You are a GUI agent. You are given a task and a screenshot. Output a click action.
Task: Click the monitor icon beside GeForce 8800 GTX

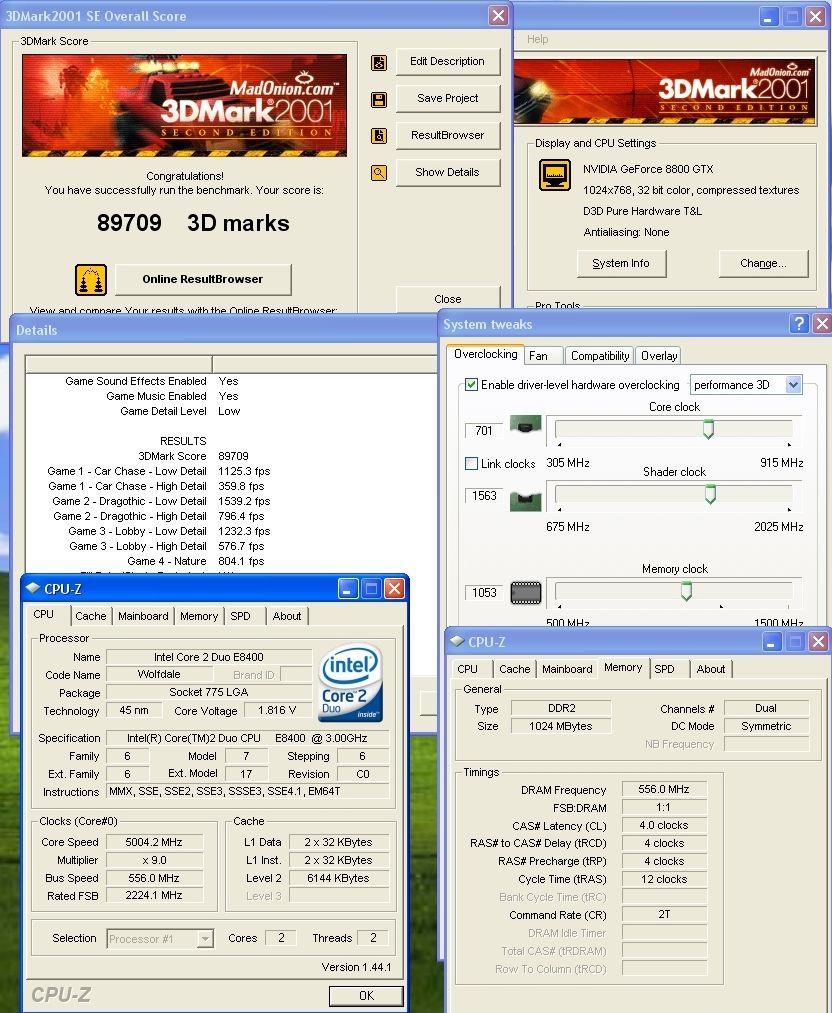[x=555, y=174]
